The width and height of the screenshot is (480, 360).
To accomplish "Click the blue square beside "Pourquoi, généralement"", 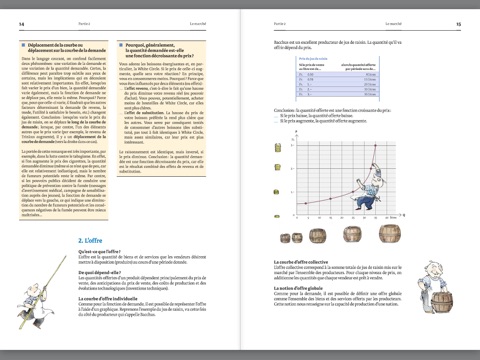I will (x=121, y=45).
